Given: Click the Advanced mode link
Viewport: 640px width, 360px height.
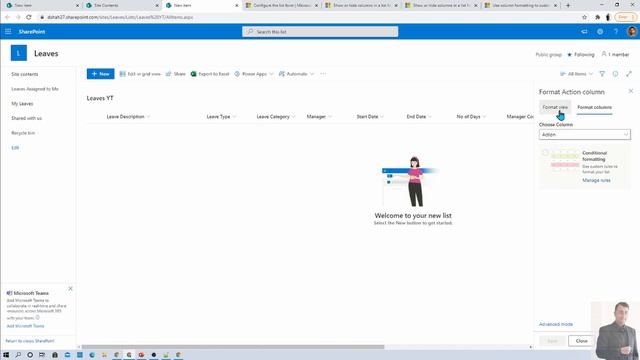Looking at the screenshot, I should click(556, 324).
